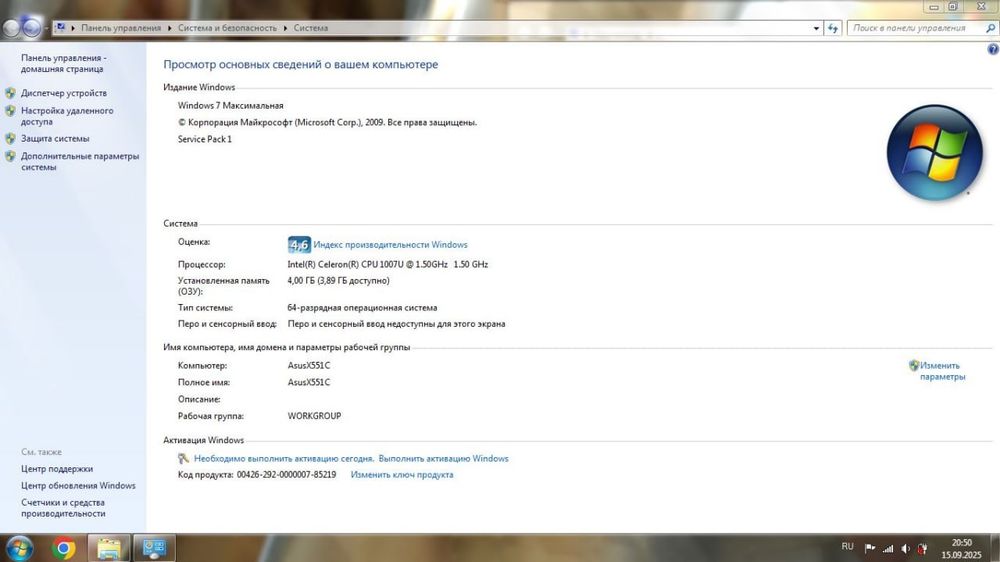Click the activation keys icon
Viewport: 1000px width, 562px height.
pyautogui.click(x=184, y=459)
